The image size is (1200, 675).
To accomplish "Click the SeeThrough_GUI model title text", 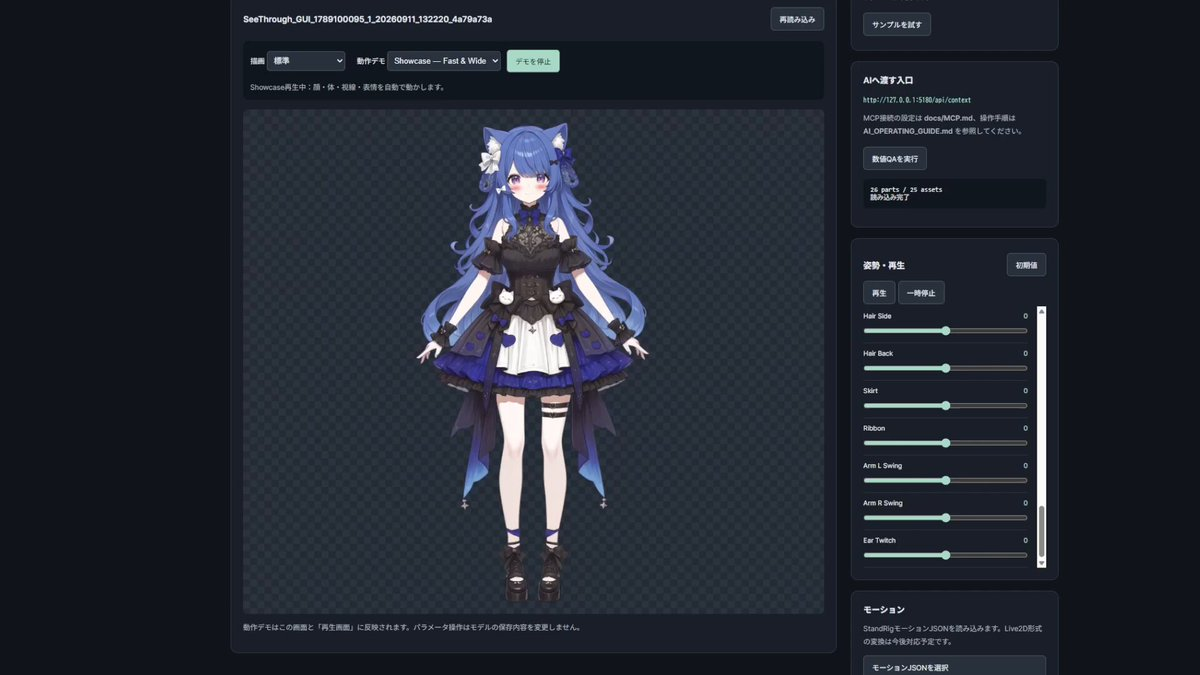I will point(368,19).
